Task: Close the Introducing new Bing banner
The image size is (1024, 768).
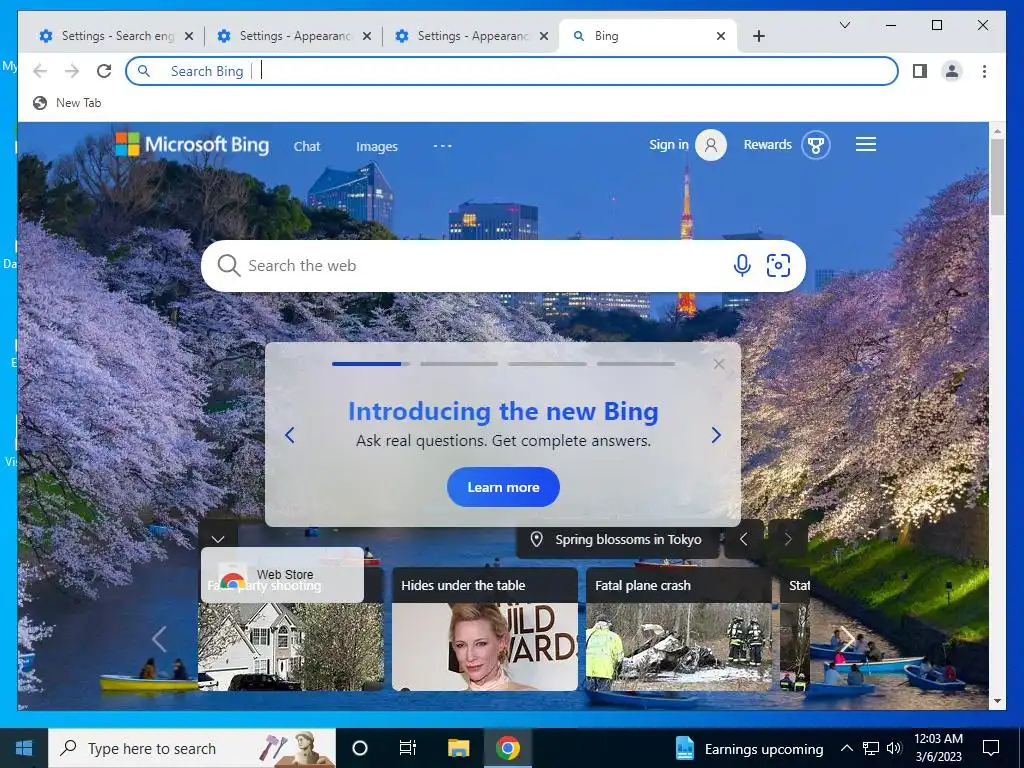Action: pyautogui.click(x=718, y=364)
